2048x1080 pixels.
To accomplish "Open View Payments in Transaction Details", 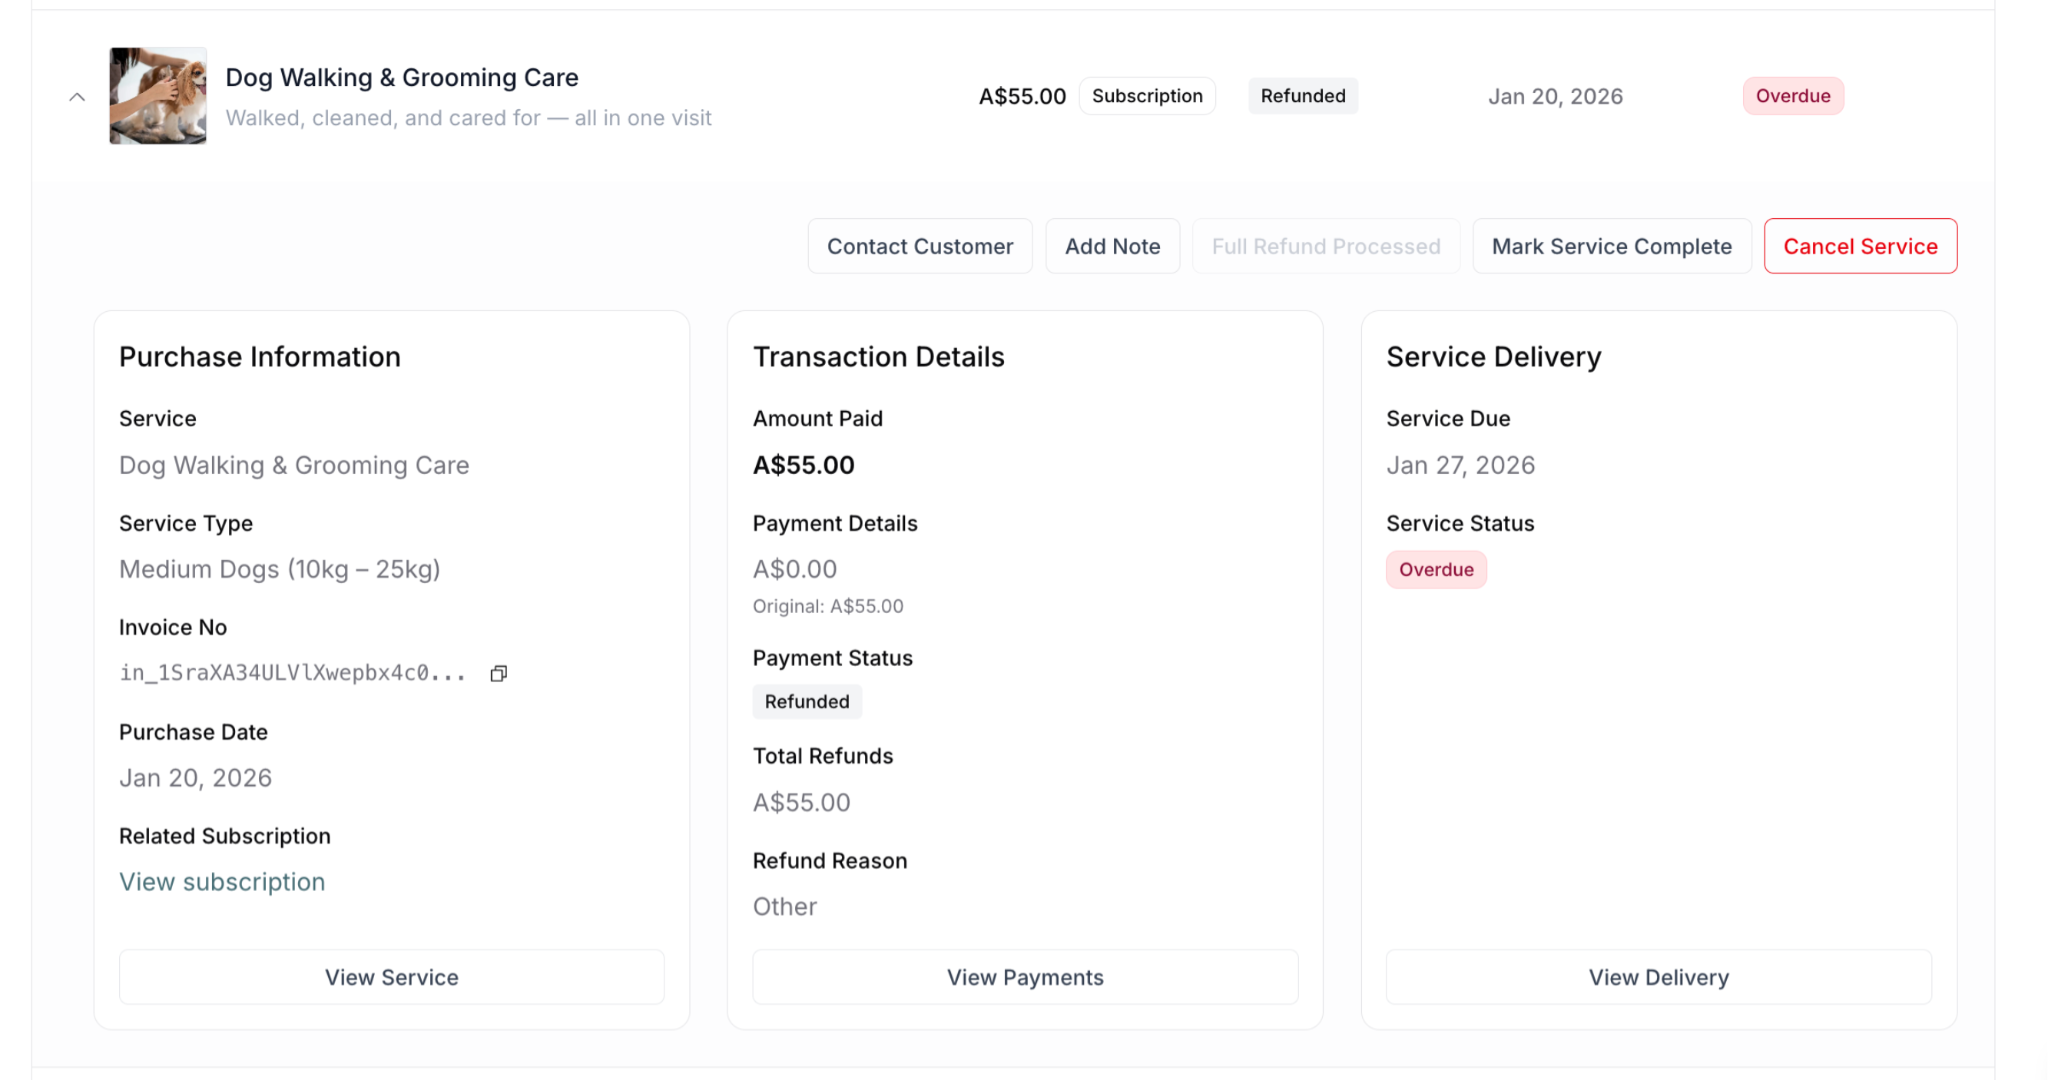I will (1025, 977).
